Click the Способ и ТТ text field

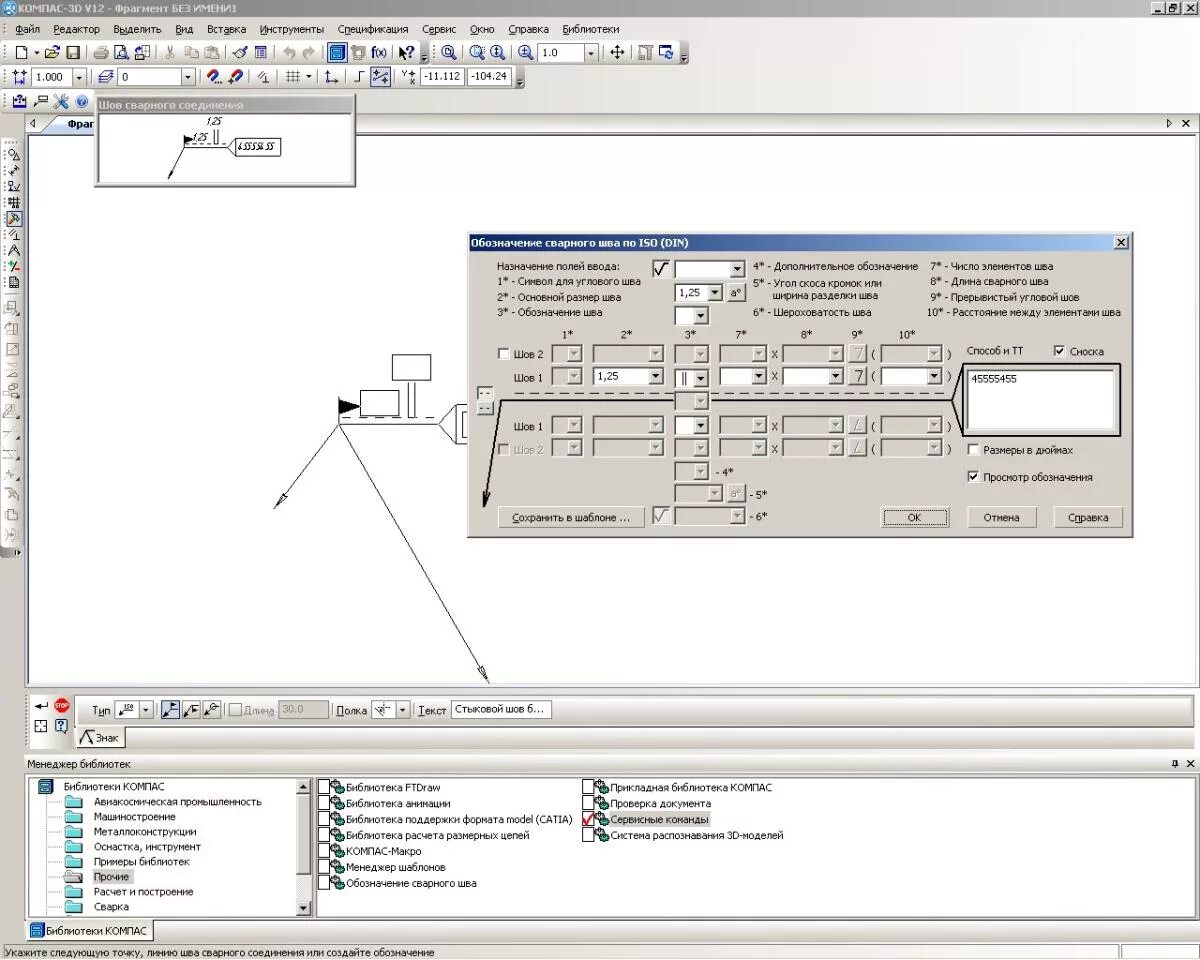(x=1040, y=398)
